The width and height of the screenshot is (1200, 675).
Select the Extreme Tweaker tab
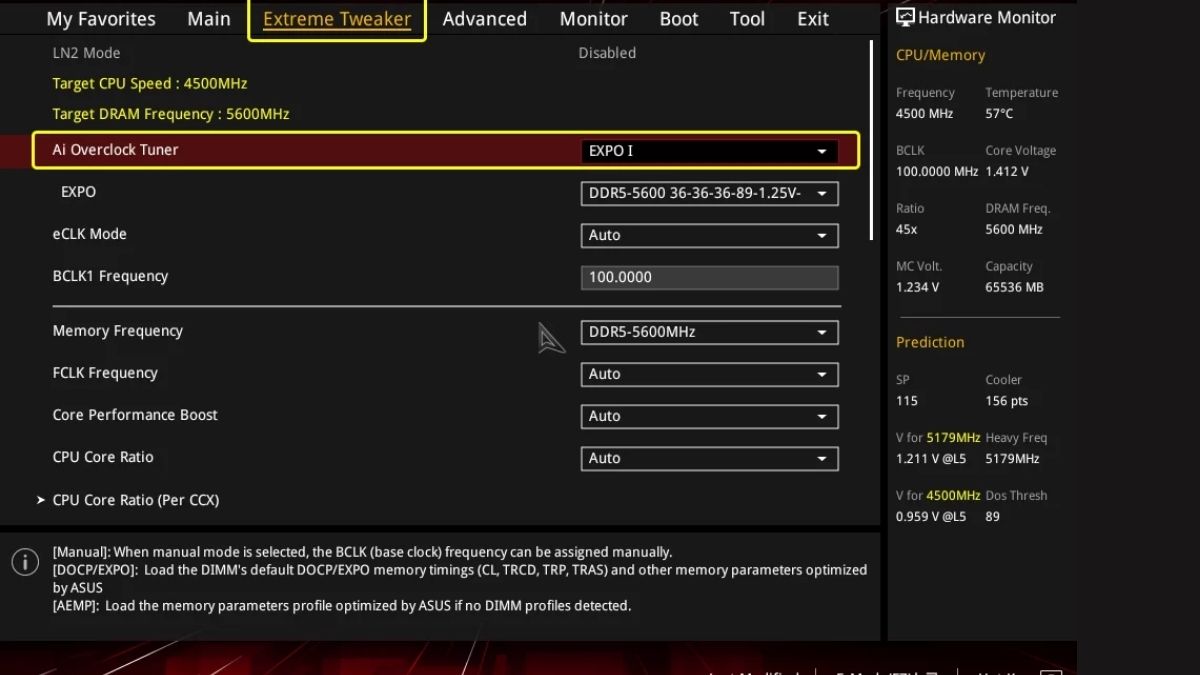(x=337, y=19)
